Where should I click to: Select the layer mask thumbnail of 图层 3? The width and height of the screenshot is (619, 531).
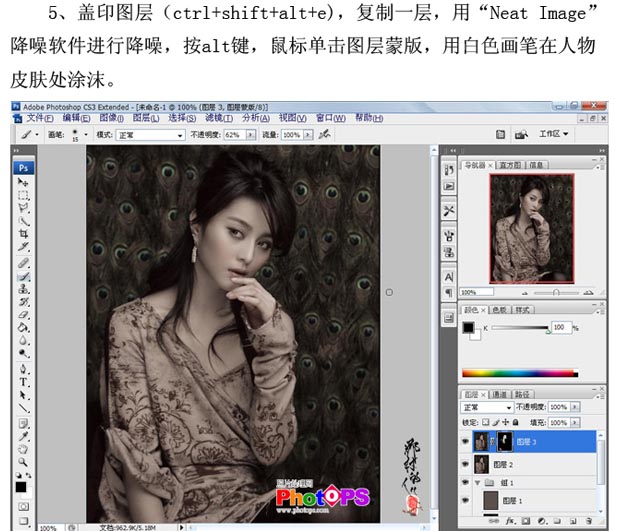(505, 441)
